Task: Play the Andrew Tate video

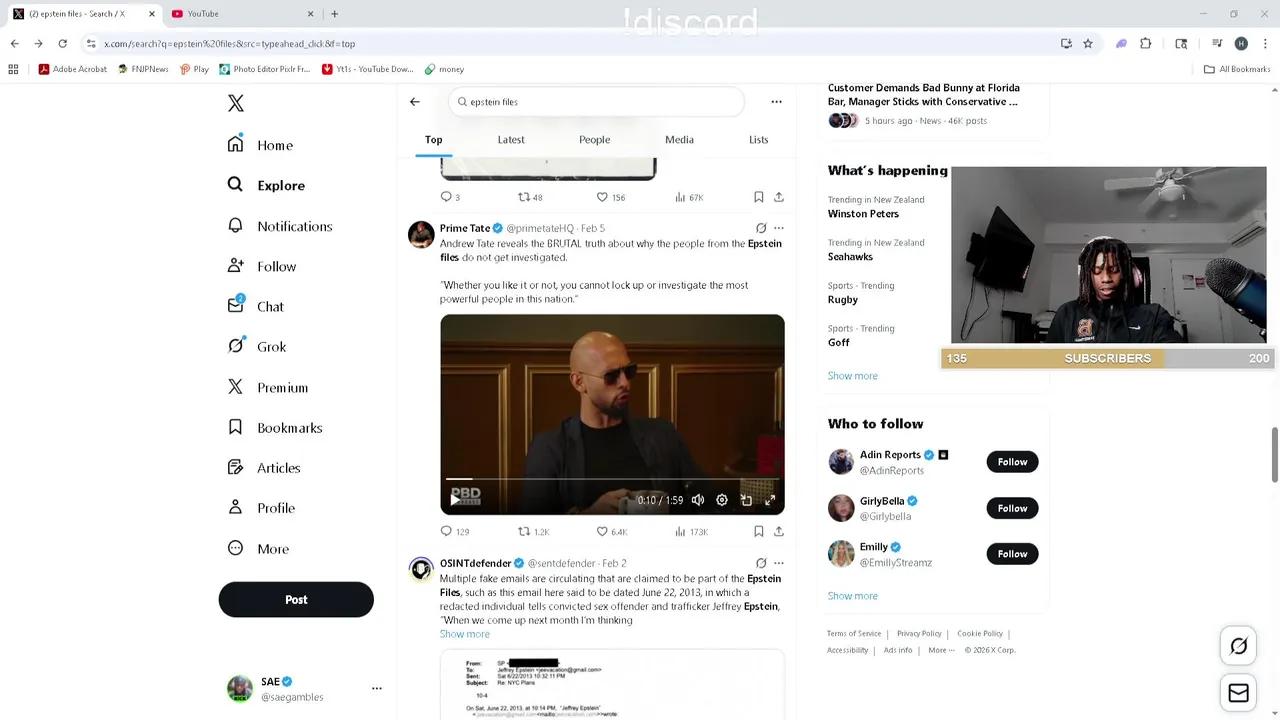Action: click(455, 500)
